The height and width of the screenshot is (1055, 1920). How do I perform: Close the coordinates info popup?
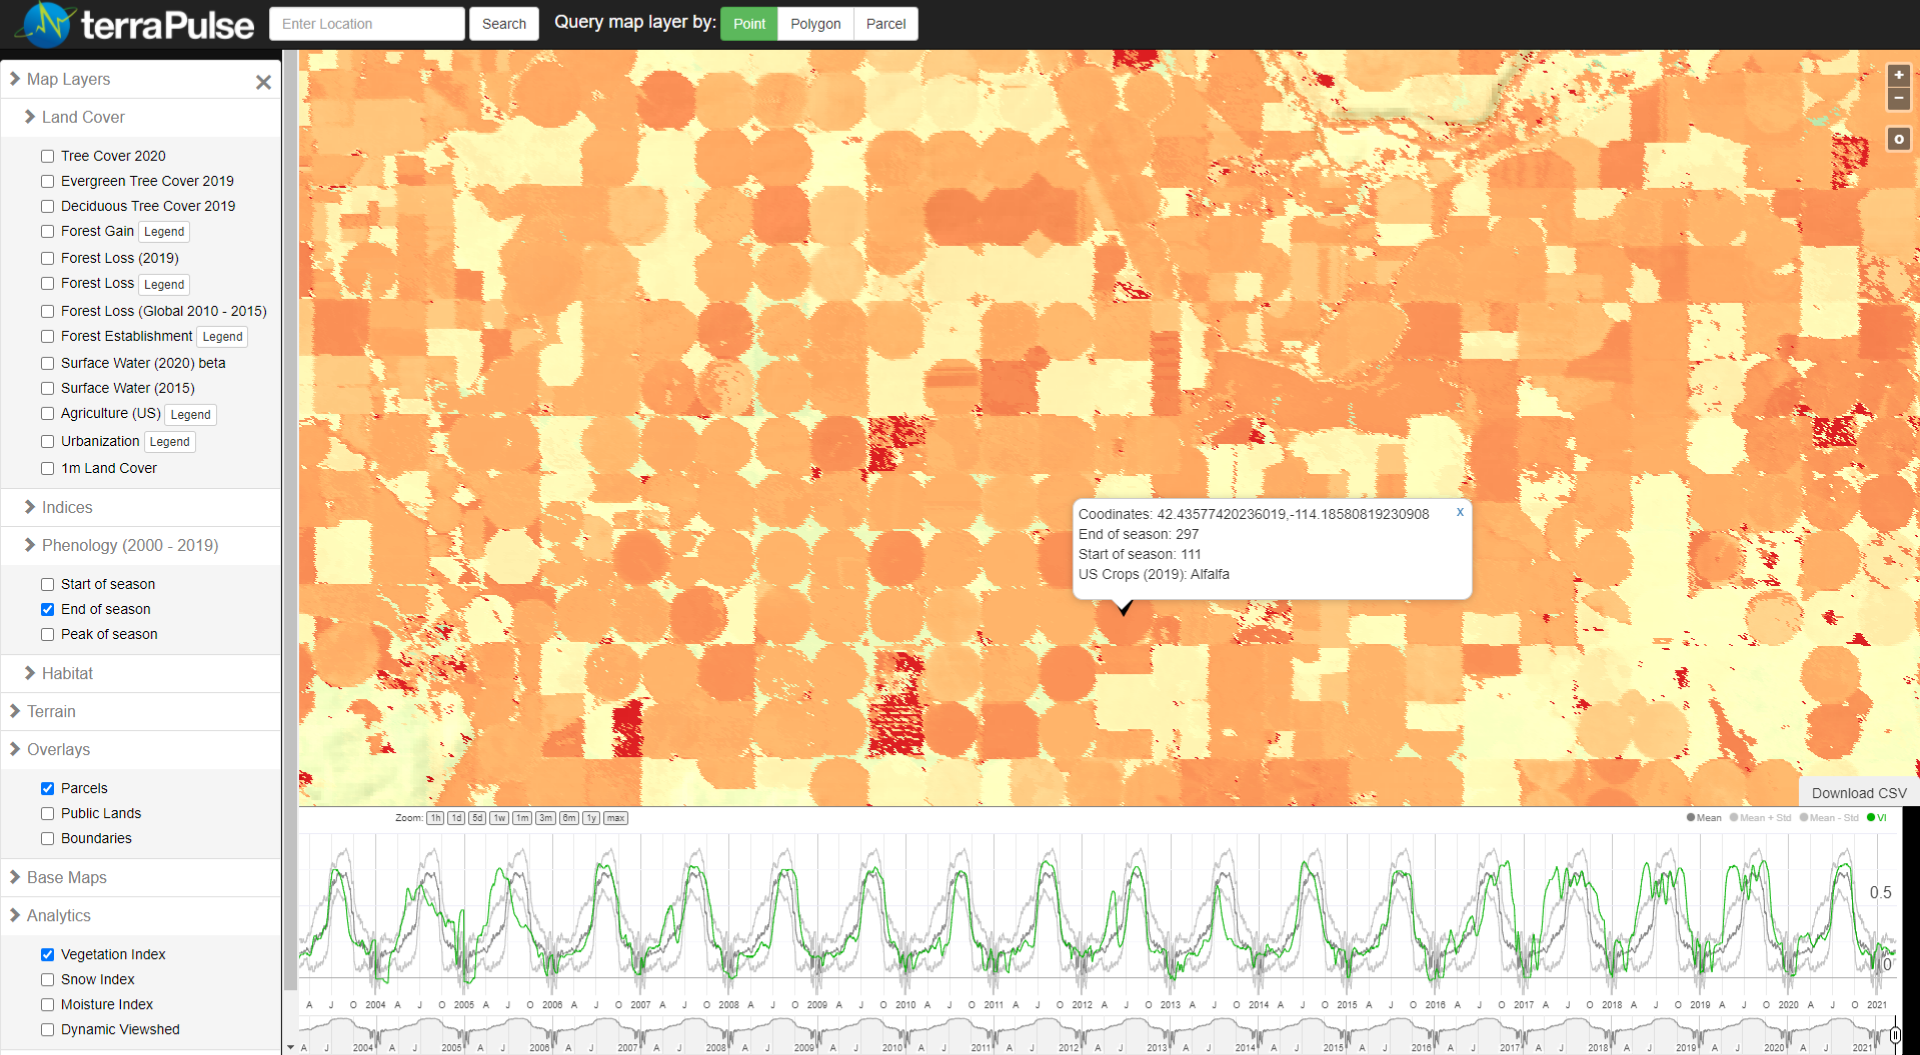tap(1460, 512)
